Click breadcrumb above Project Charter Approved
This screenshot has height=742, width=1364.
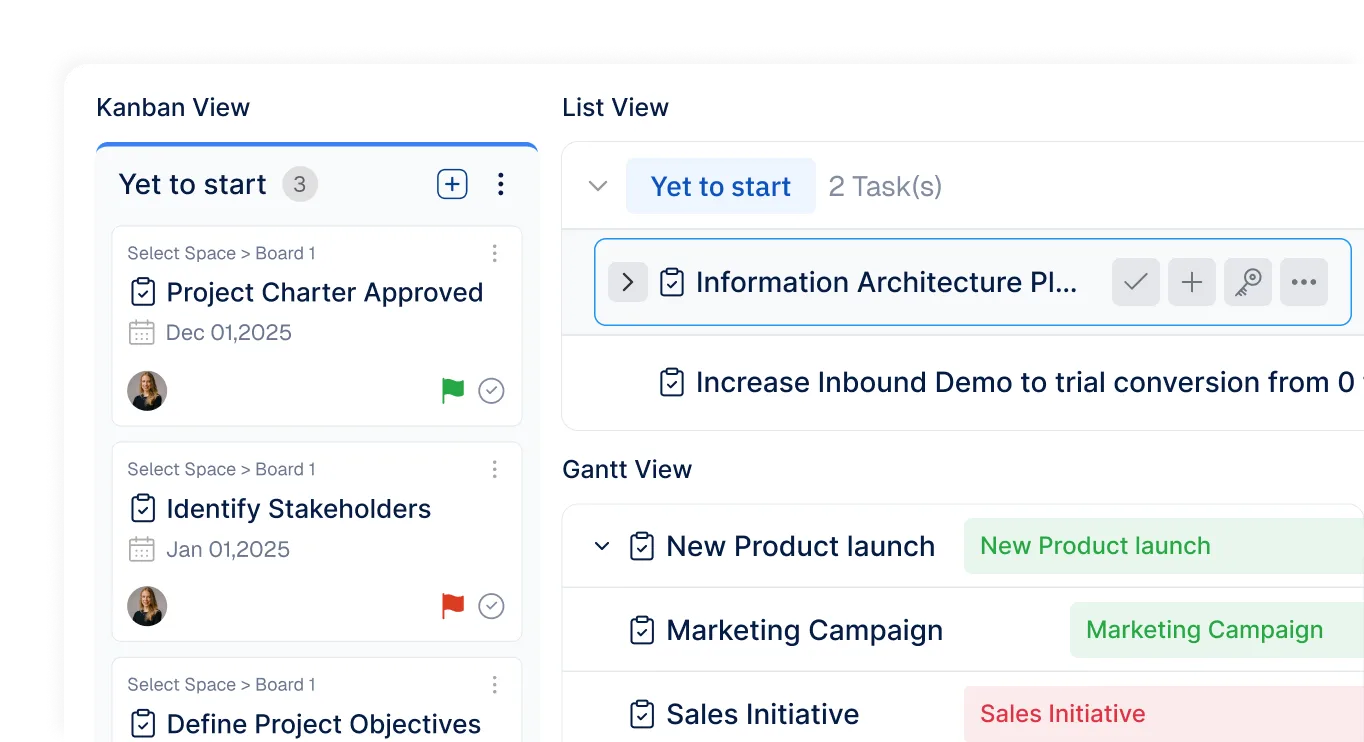pos(222,254)
